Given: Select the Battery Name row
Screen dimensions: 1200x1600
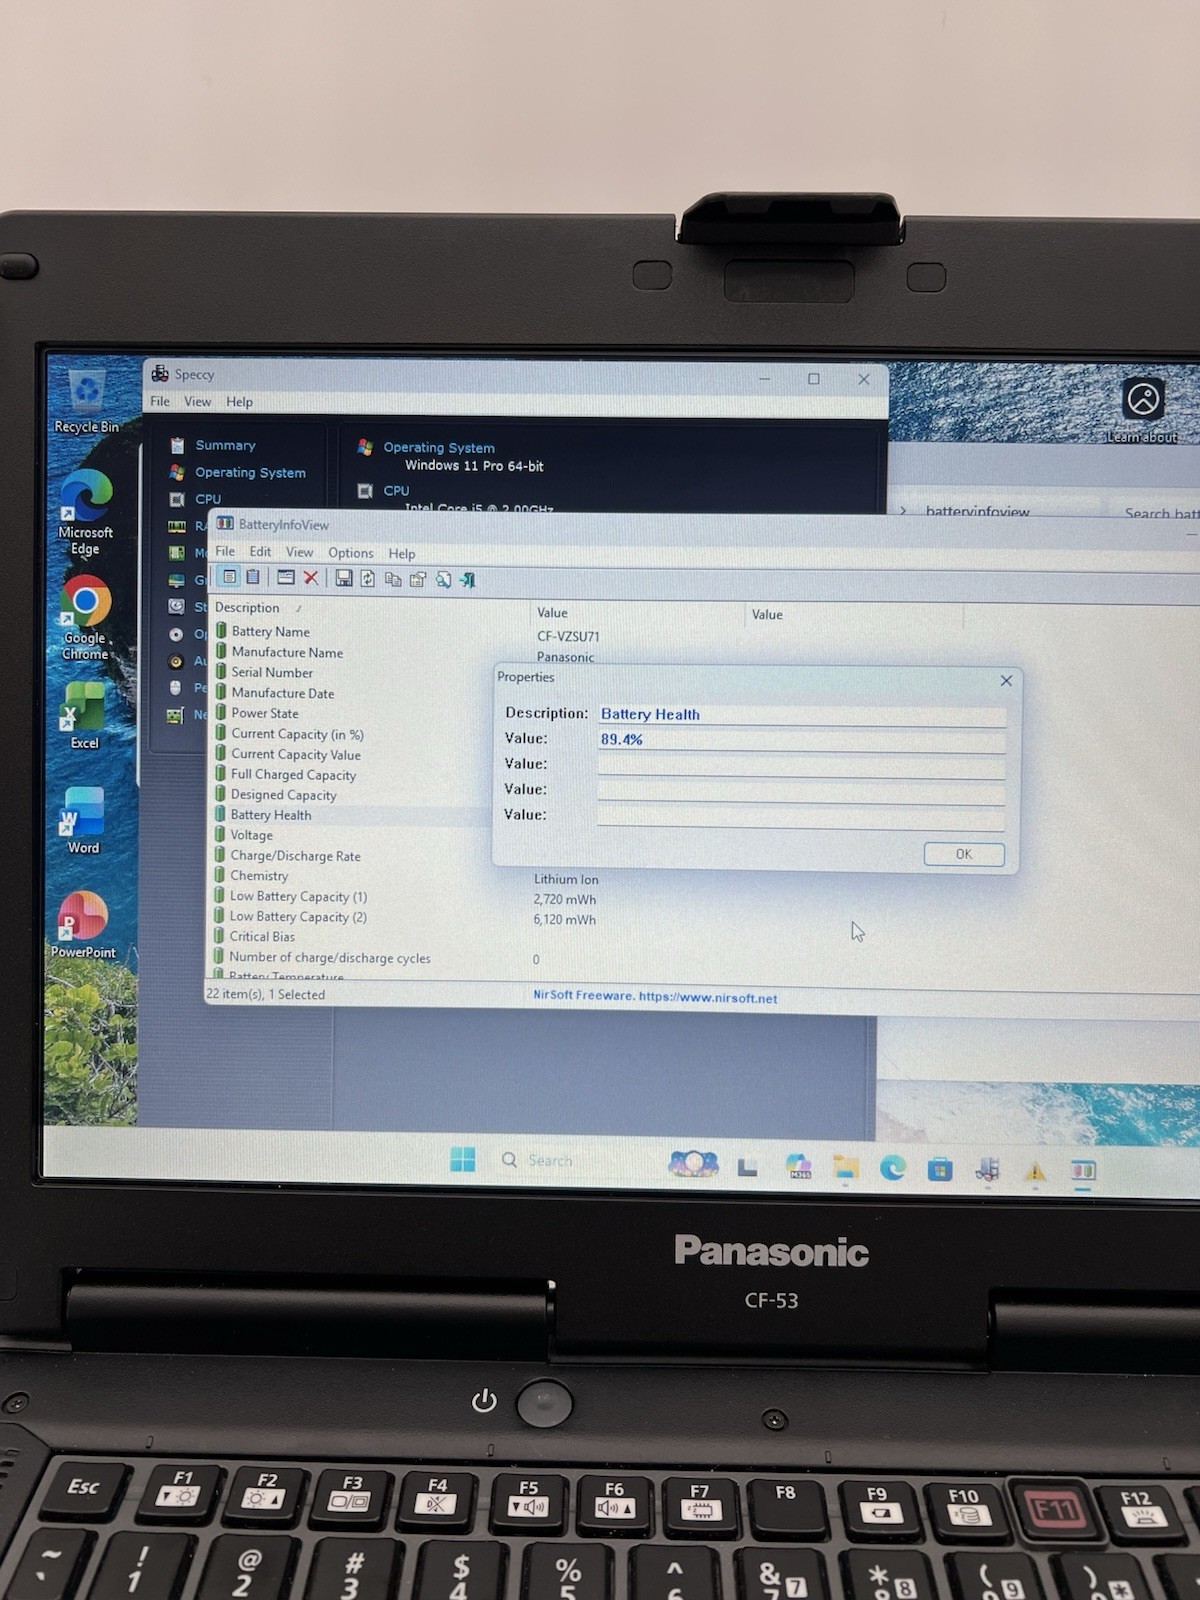Looking at the screenshot, I should tap(270, 632).
